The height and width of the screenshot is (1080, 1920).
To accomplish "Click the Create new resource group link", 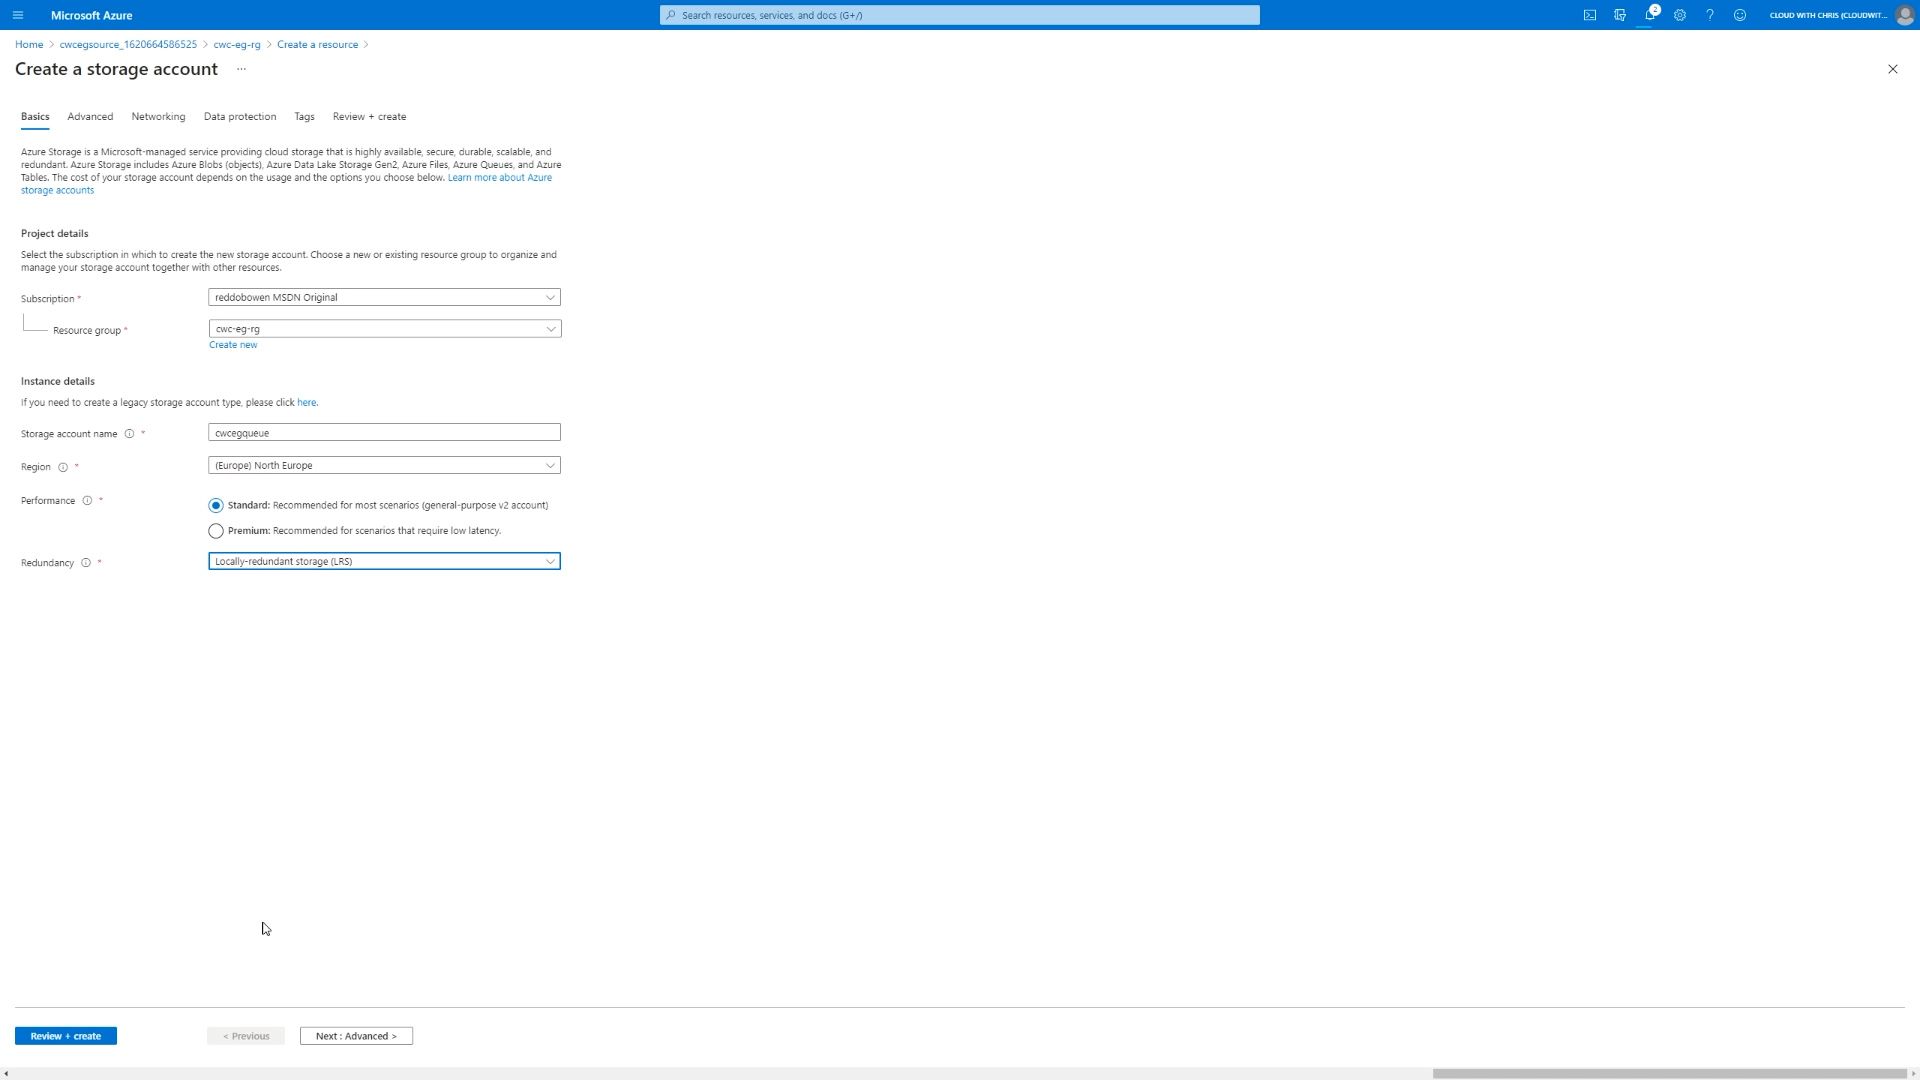I will 233,344.
